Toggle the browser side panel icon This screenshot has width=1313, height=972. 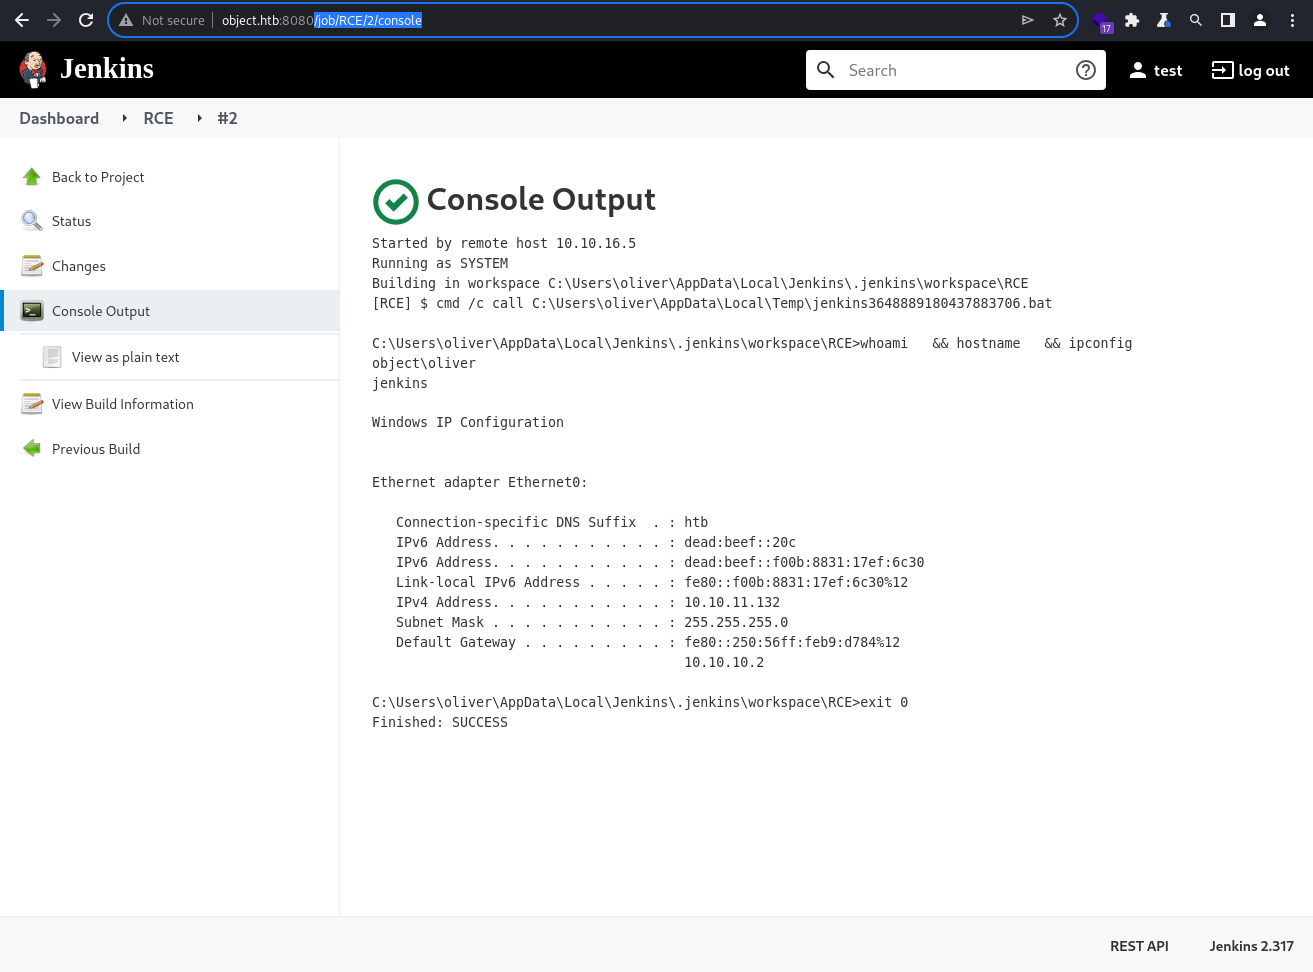tap(1228, 20)
